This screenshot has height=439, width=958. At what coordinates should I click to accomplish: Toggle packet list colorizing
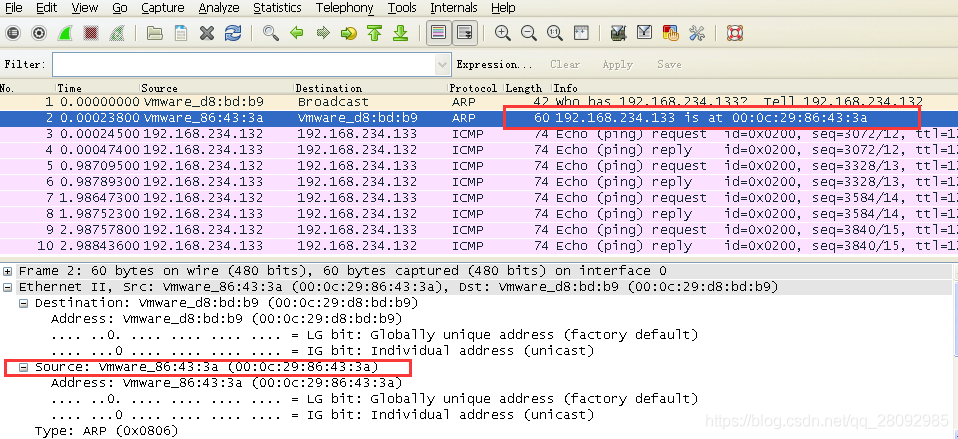[439, 33]
